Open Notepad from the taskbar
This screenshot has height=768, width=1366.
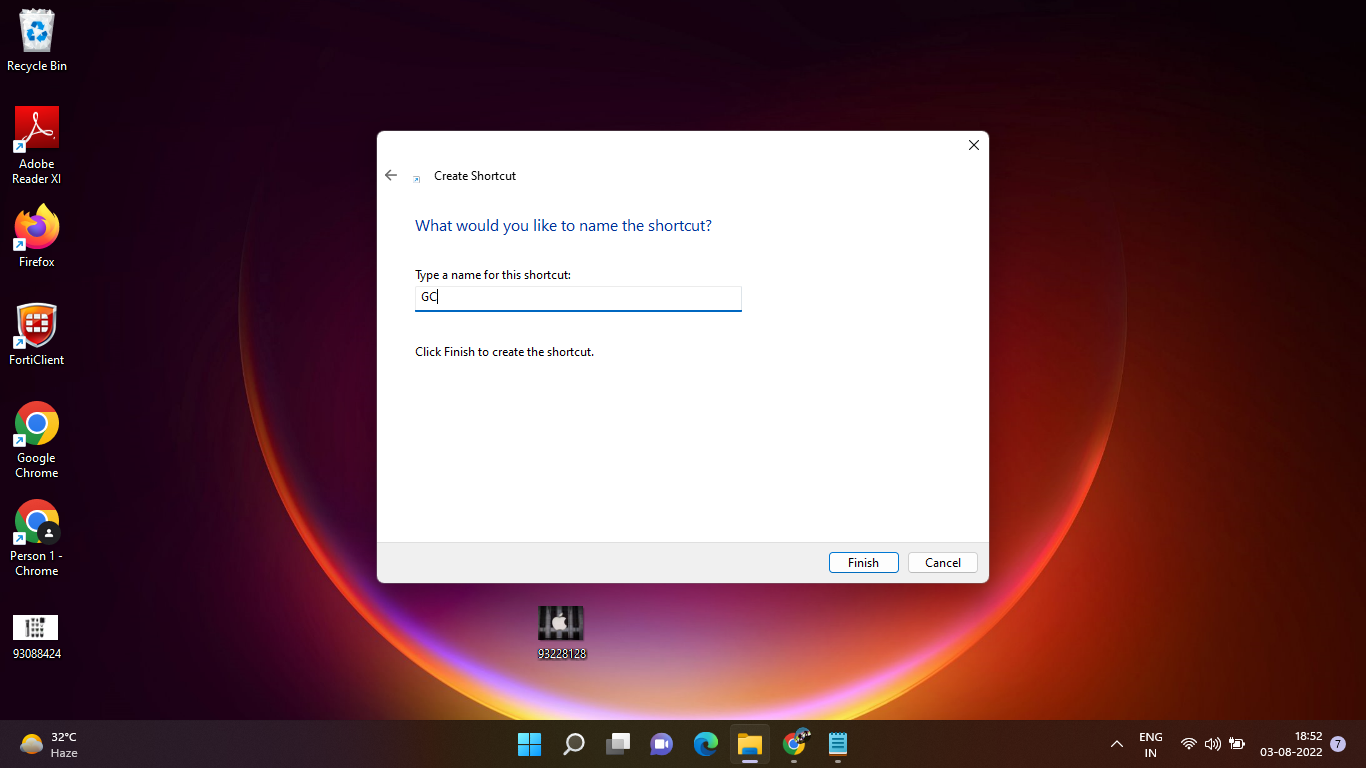[x=838, y=744]
